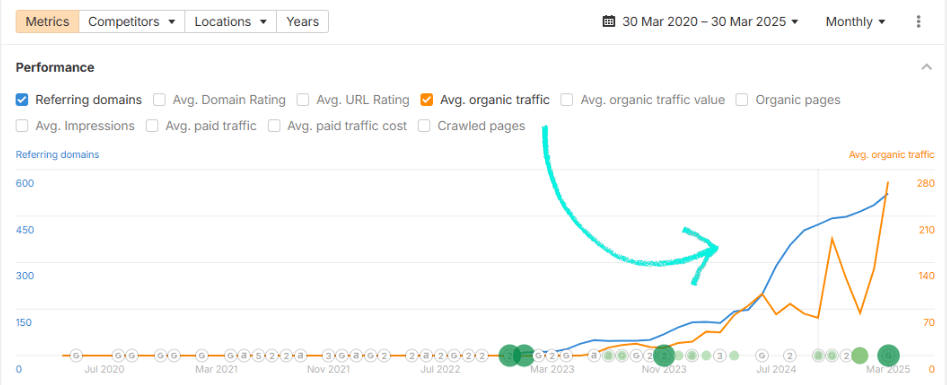The image size is (947, 385).
Task: Click the calendar icon beside date range
Action: (x=609, y=22)
